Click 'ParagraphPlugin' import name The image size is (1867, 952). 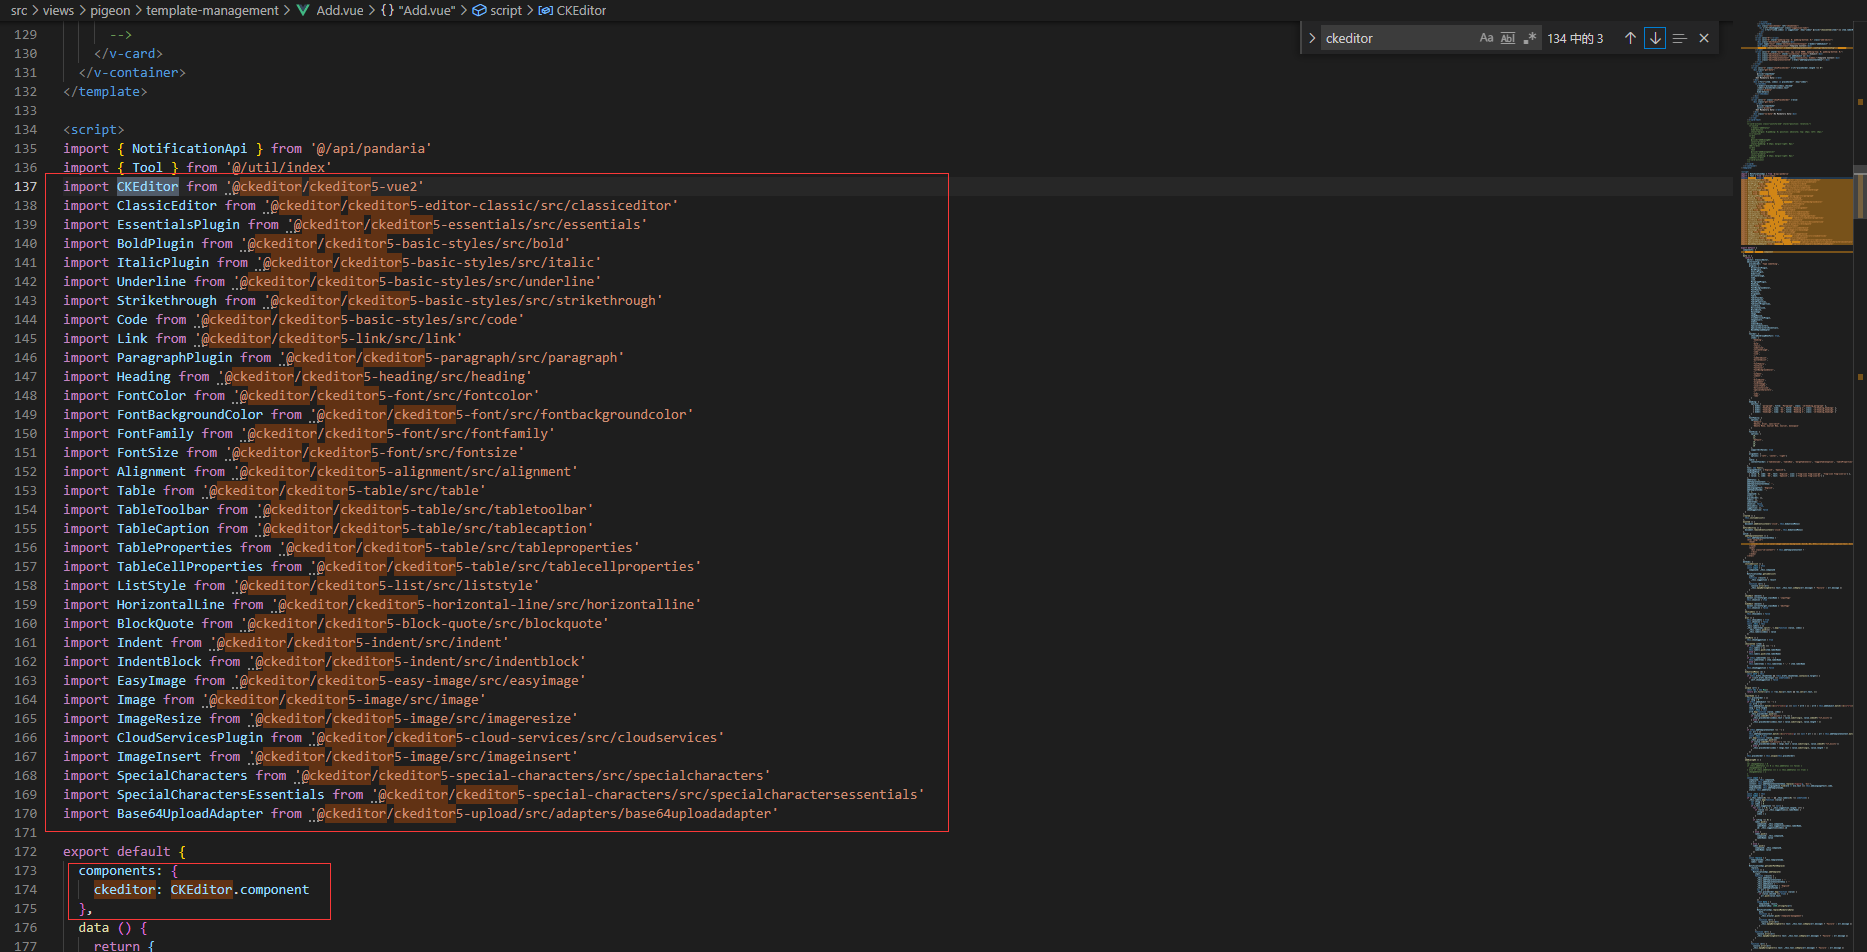point(175,357)
